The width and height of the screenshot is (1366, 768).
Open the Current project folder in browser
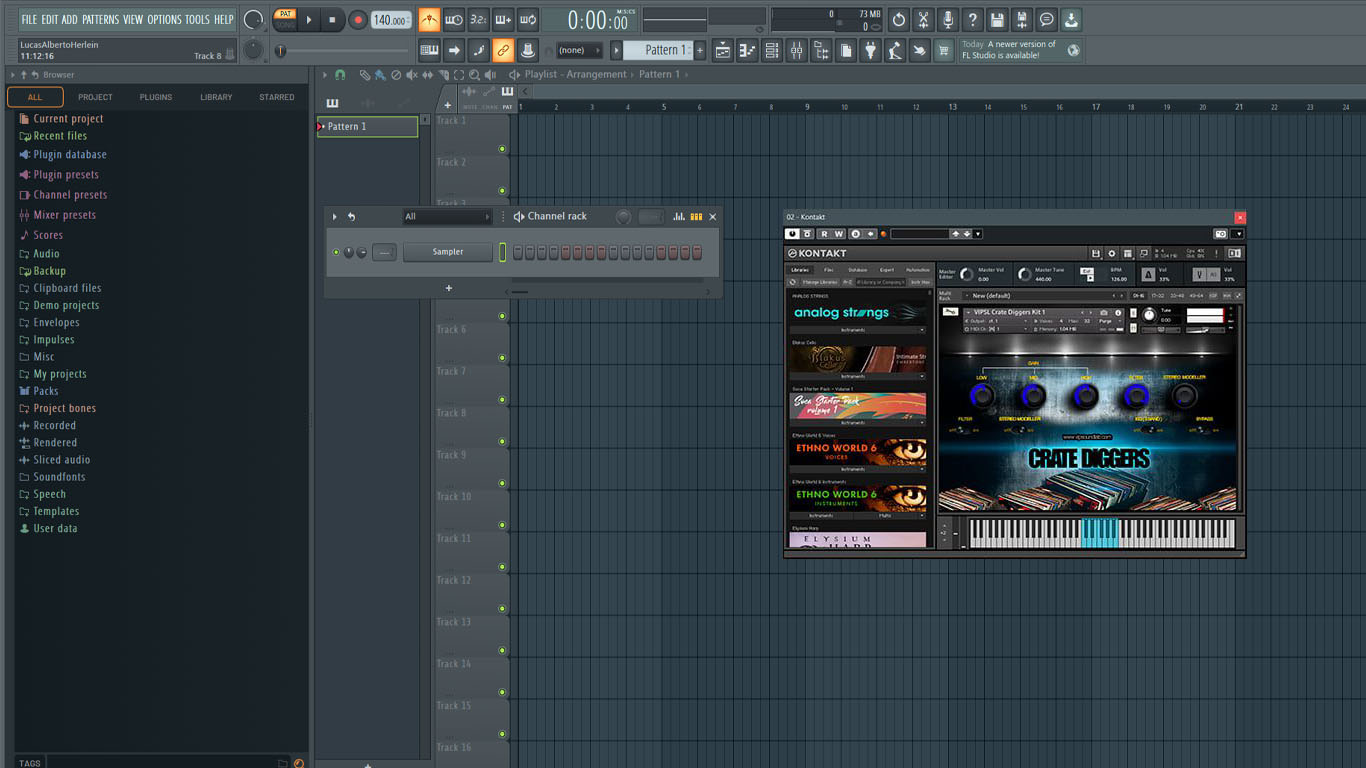pos(68,118)
